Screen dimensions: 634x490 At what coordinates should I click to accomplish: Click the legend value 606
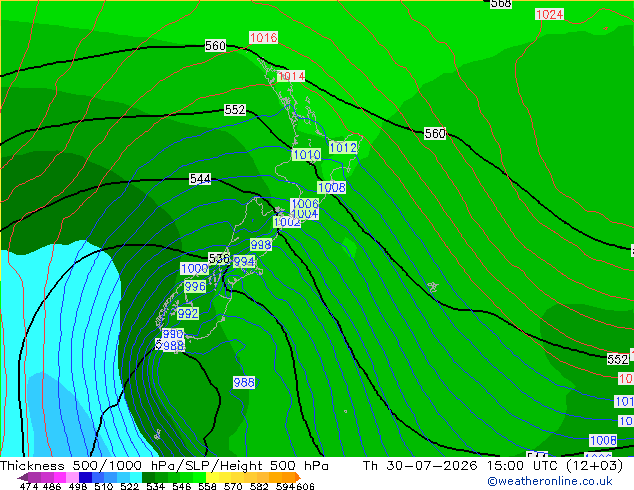coord(305,486)
